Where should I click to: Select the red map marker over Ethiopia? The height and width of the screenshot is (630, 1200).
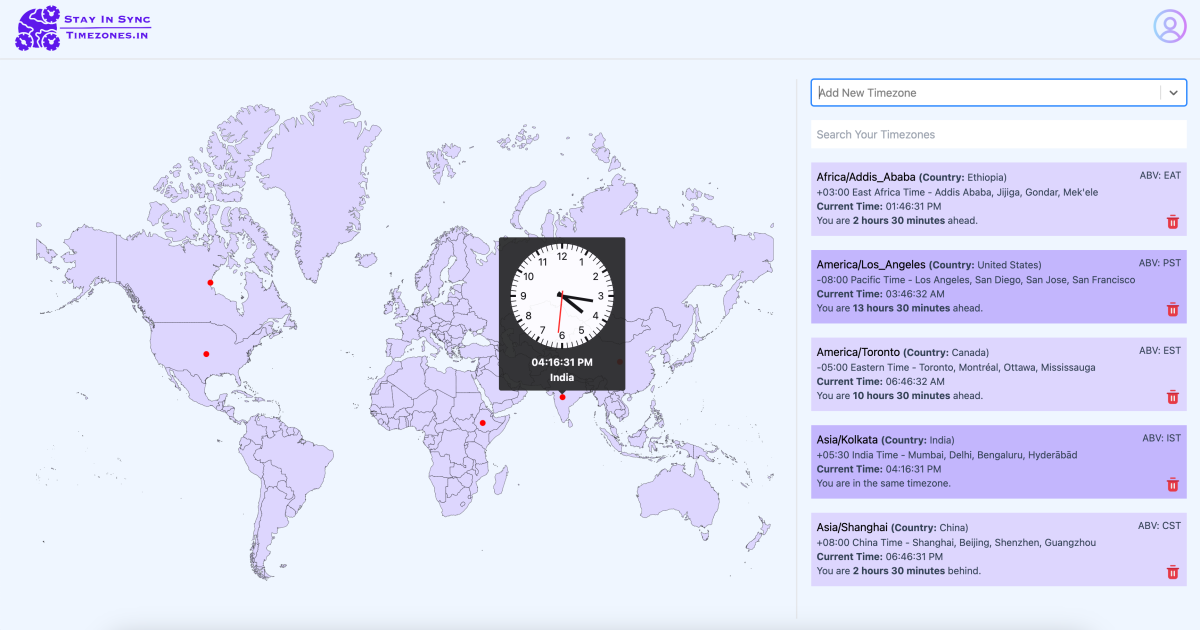pos(482,423)
